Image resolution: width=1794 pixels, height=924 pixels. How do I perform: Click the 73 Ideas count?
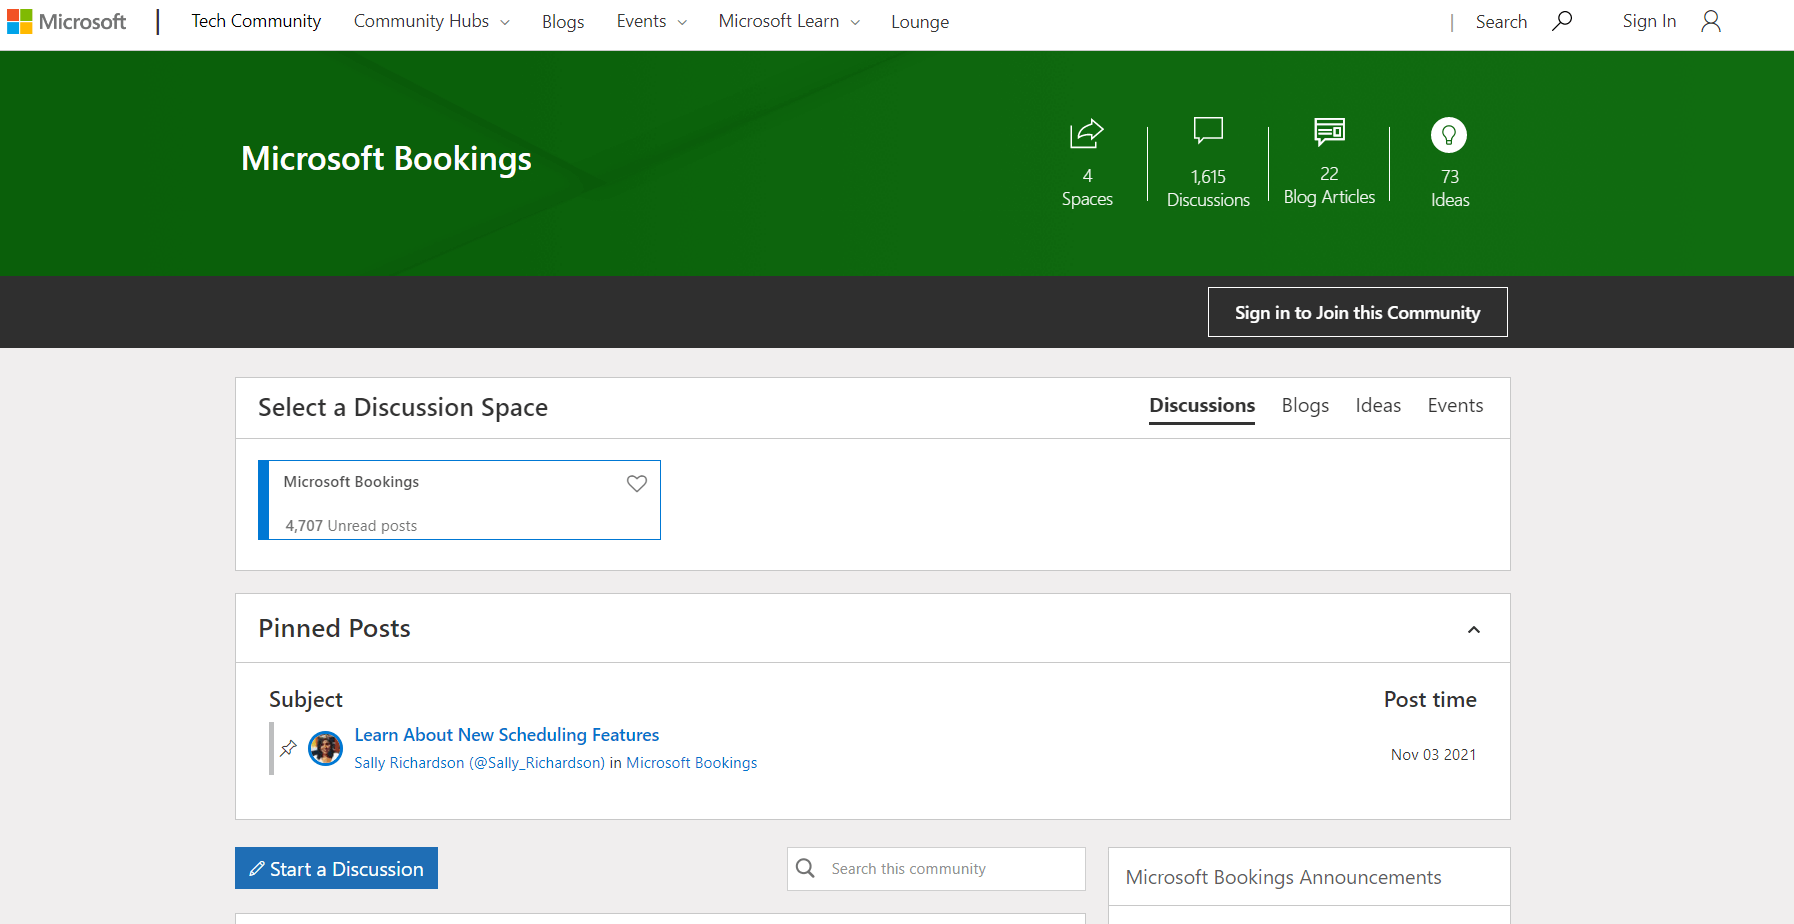coord(1450,188)
